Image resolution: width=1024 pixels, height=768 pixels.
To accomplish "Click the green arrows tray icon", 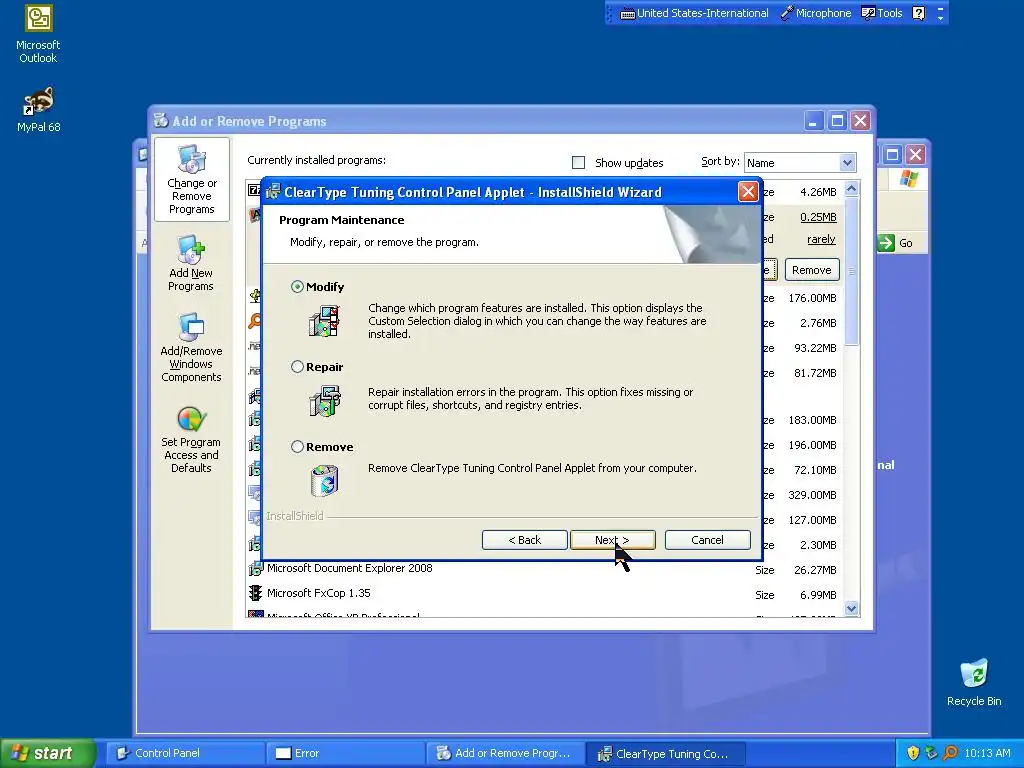I will pyautogui.click(x=932, y=753).
